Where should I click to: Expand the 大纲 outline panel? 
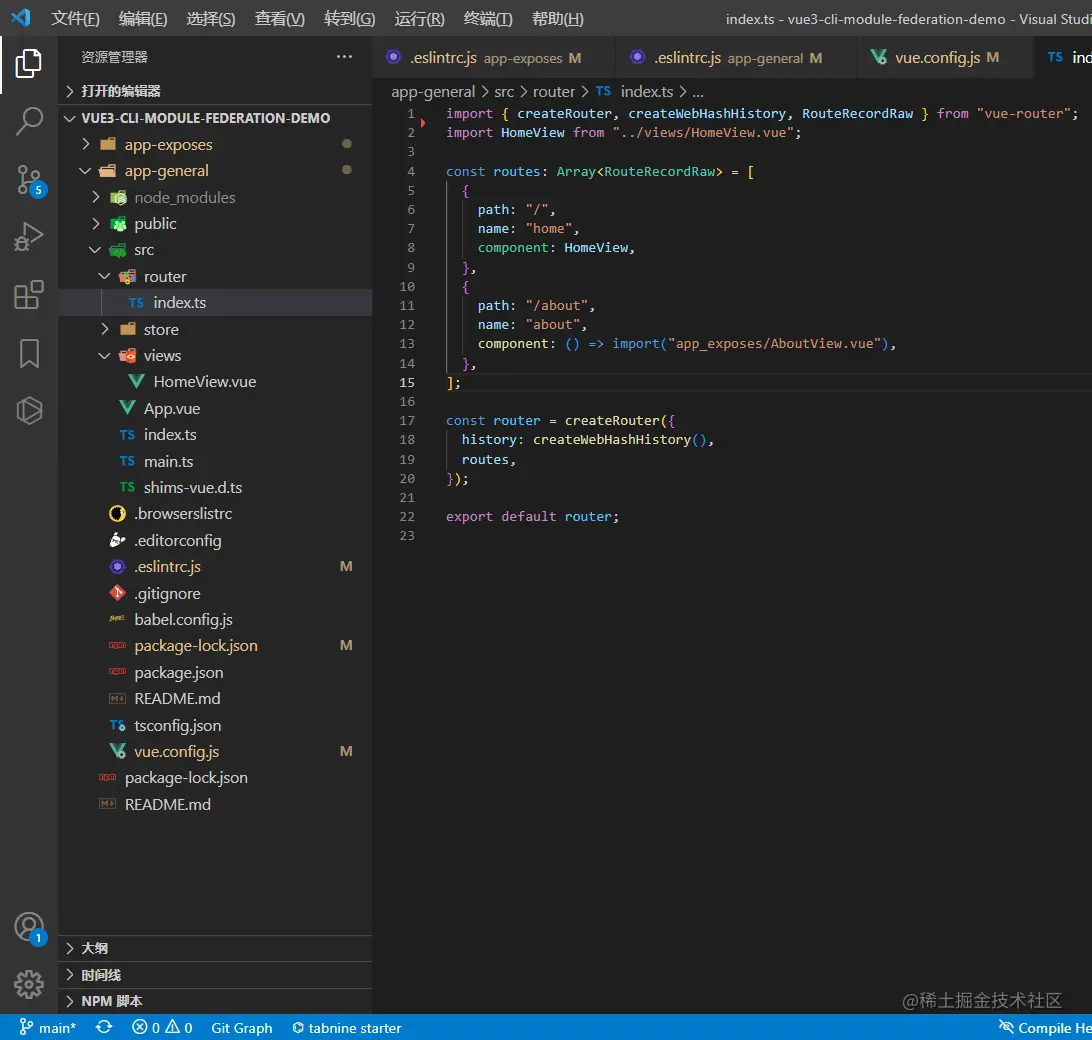[214, 948]
